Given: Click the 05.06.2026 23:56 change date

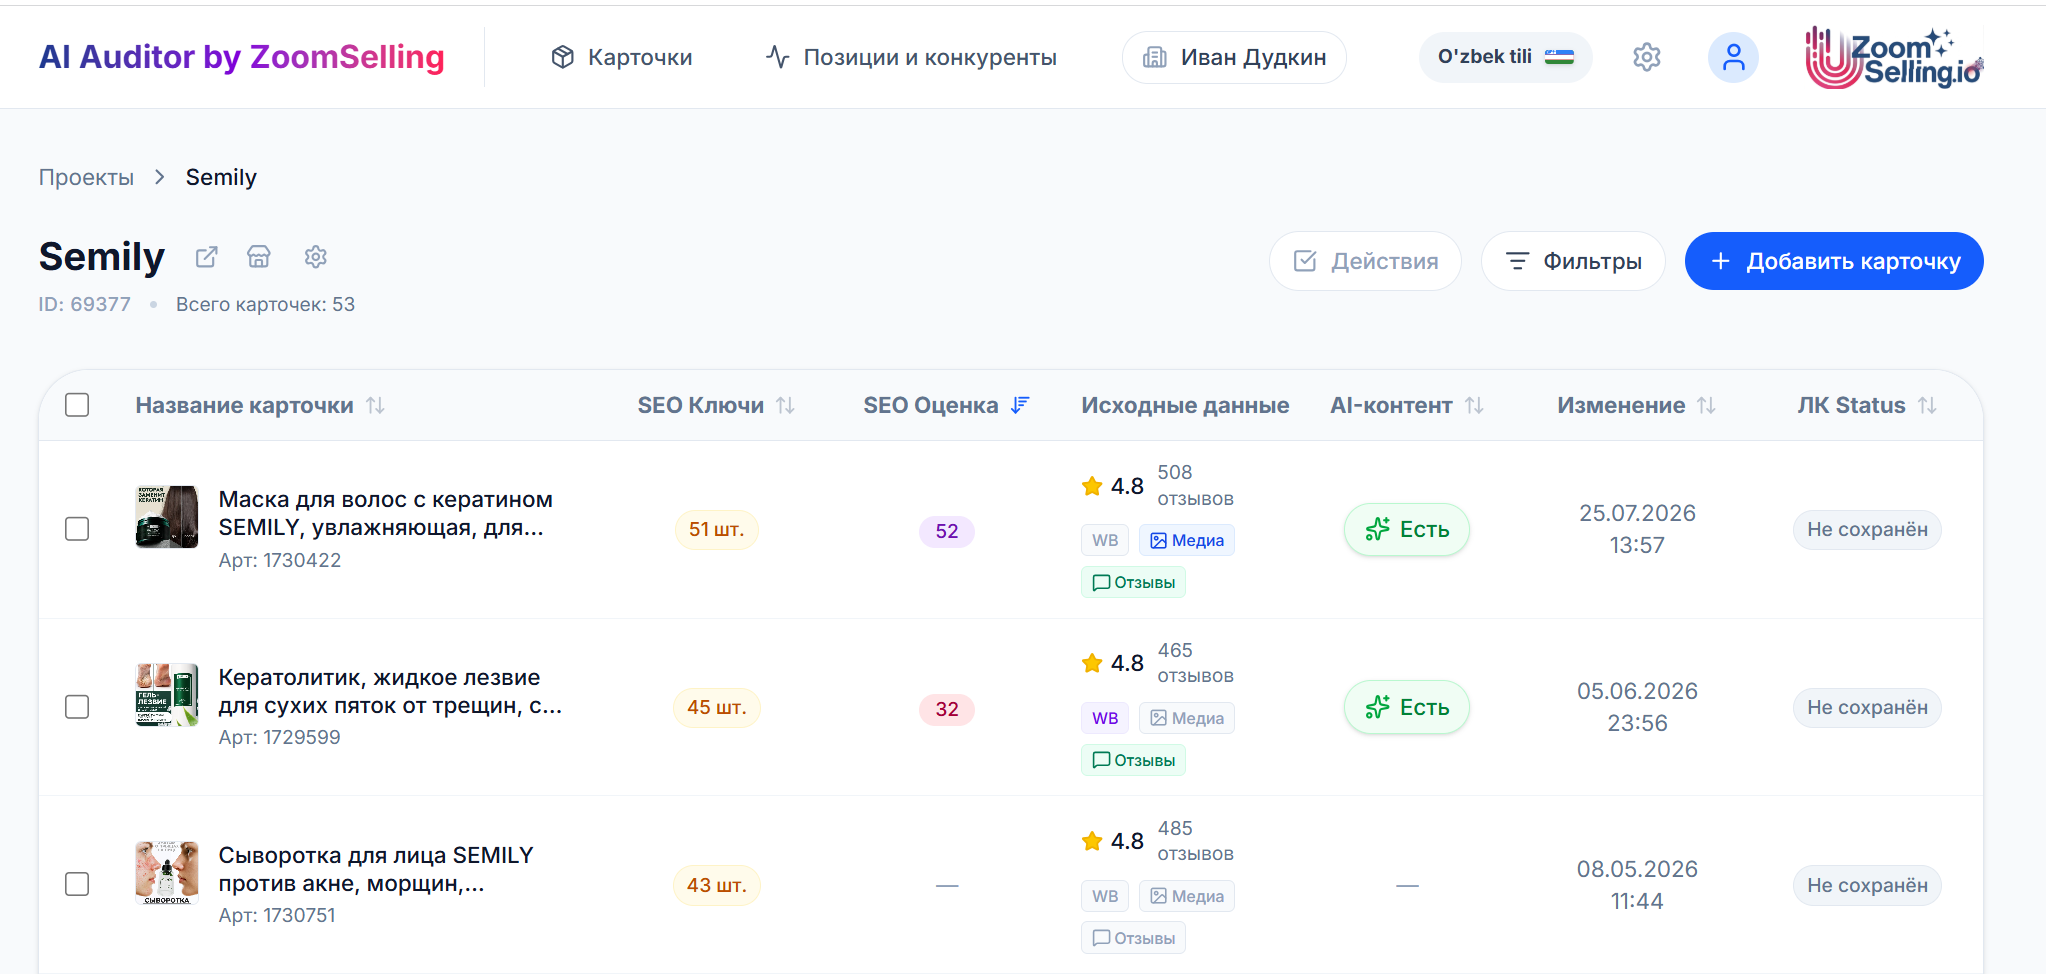Looking at the screenshot, I should (x=1637, y=707).
